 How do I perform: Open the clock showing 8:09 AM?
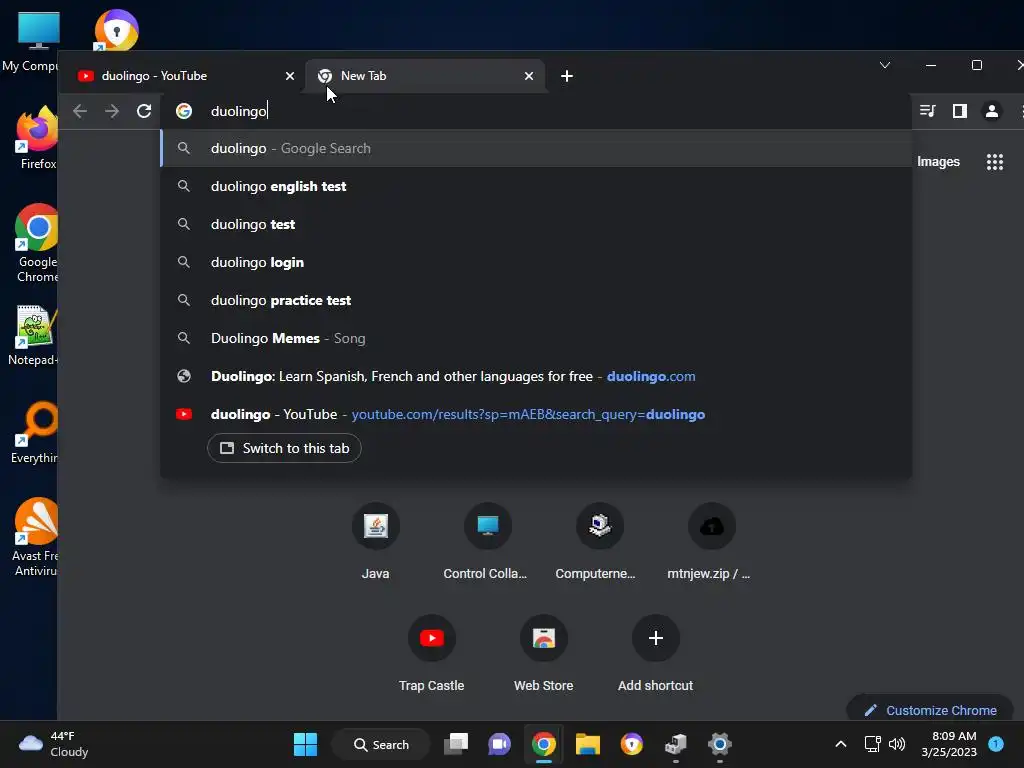(x=949, y=744)
